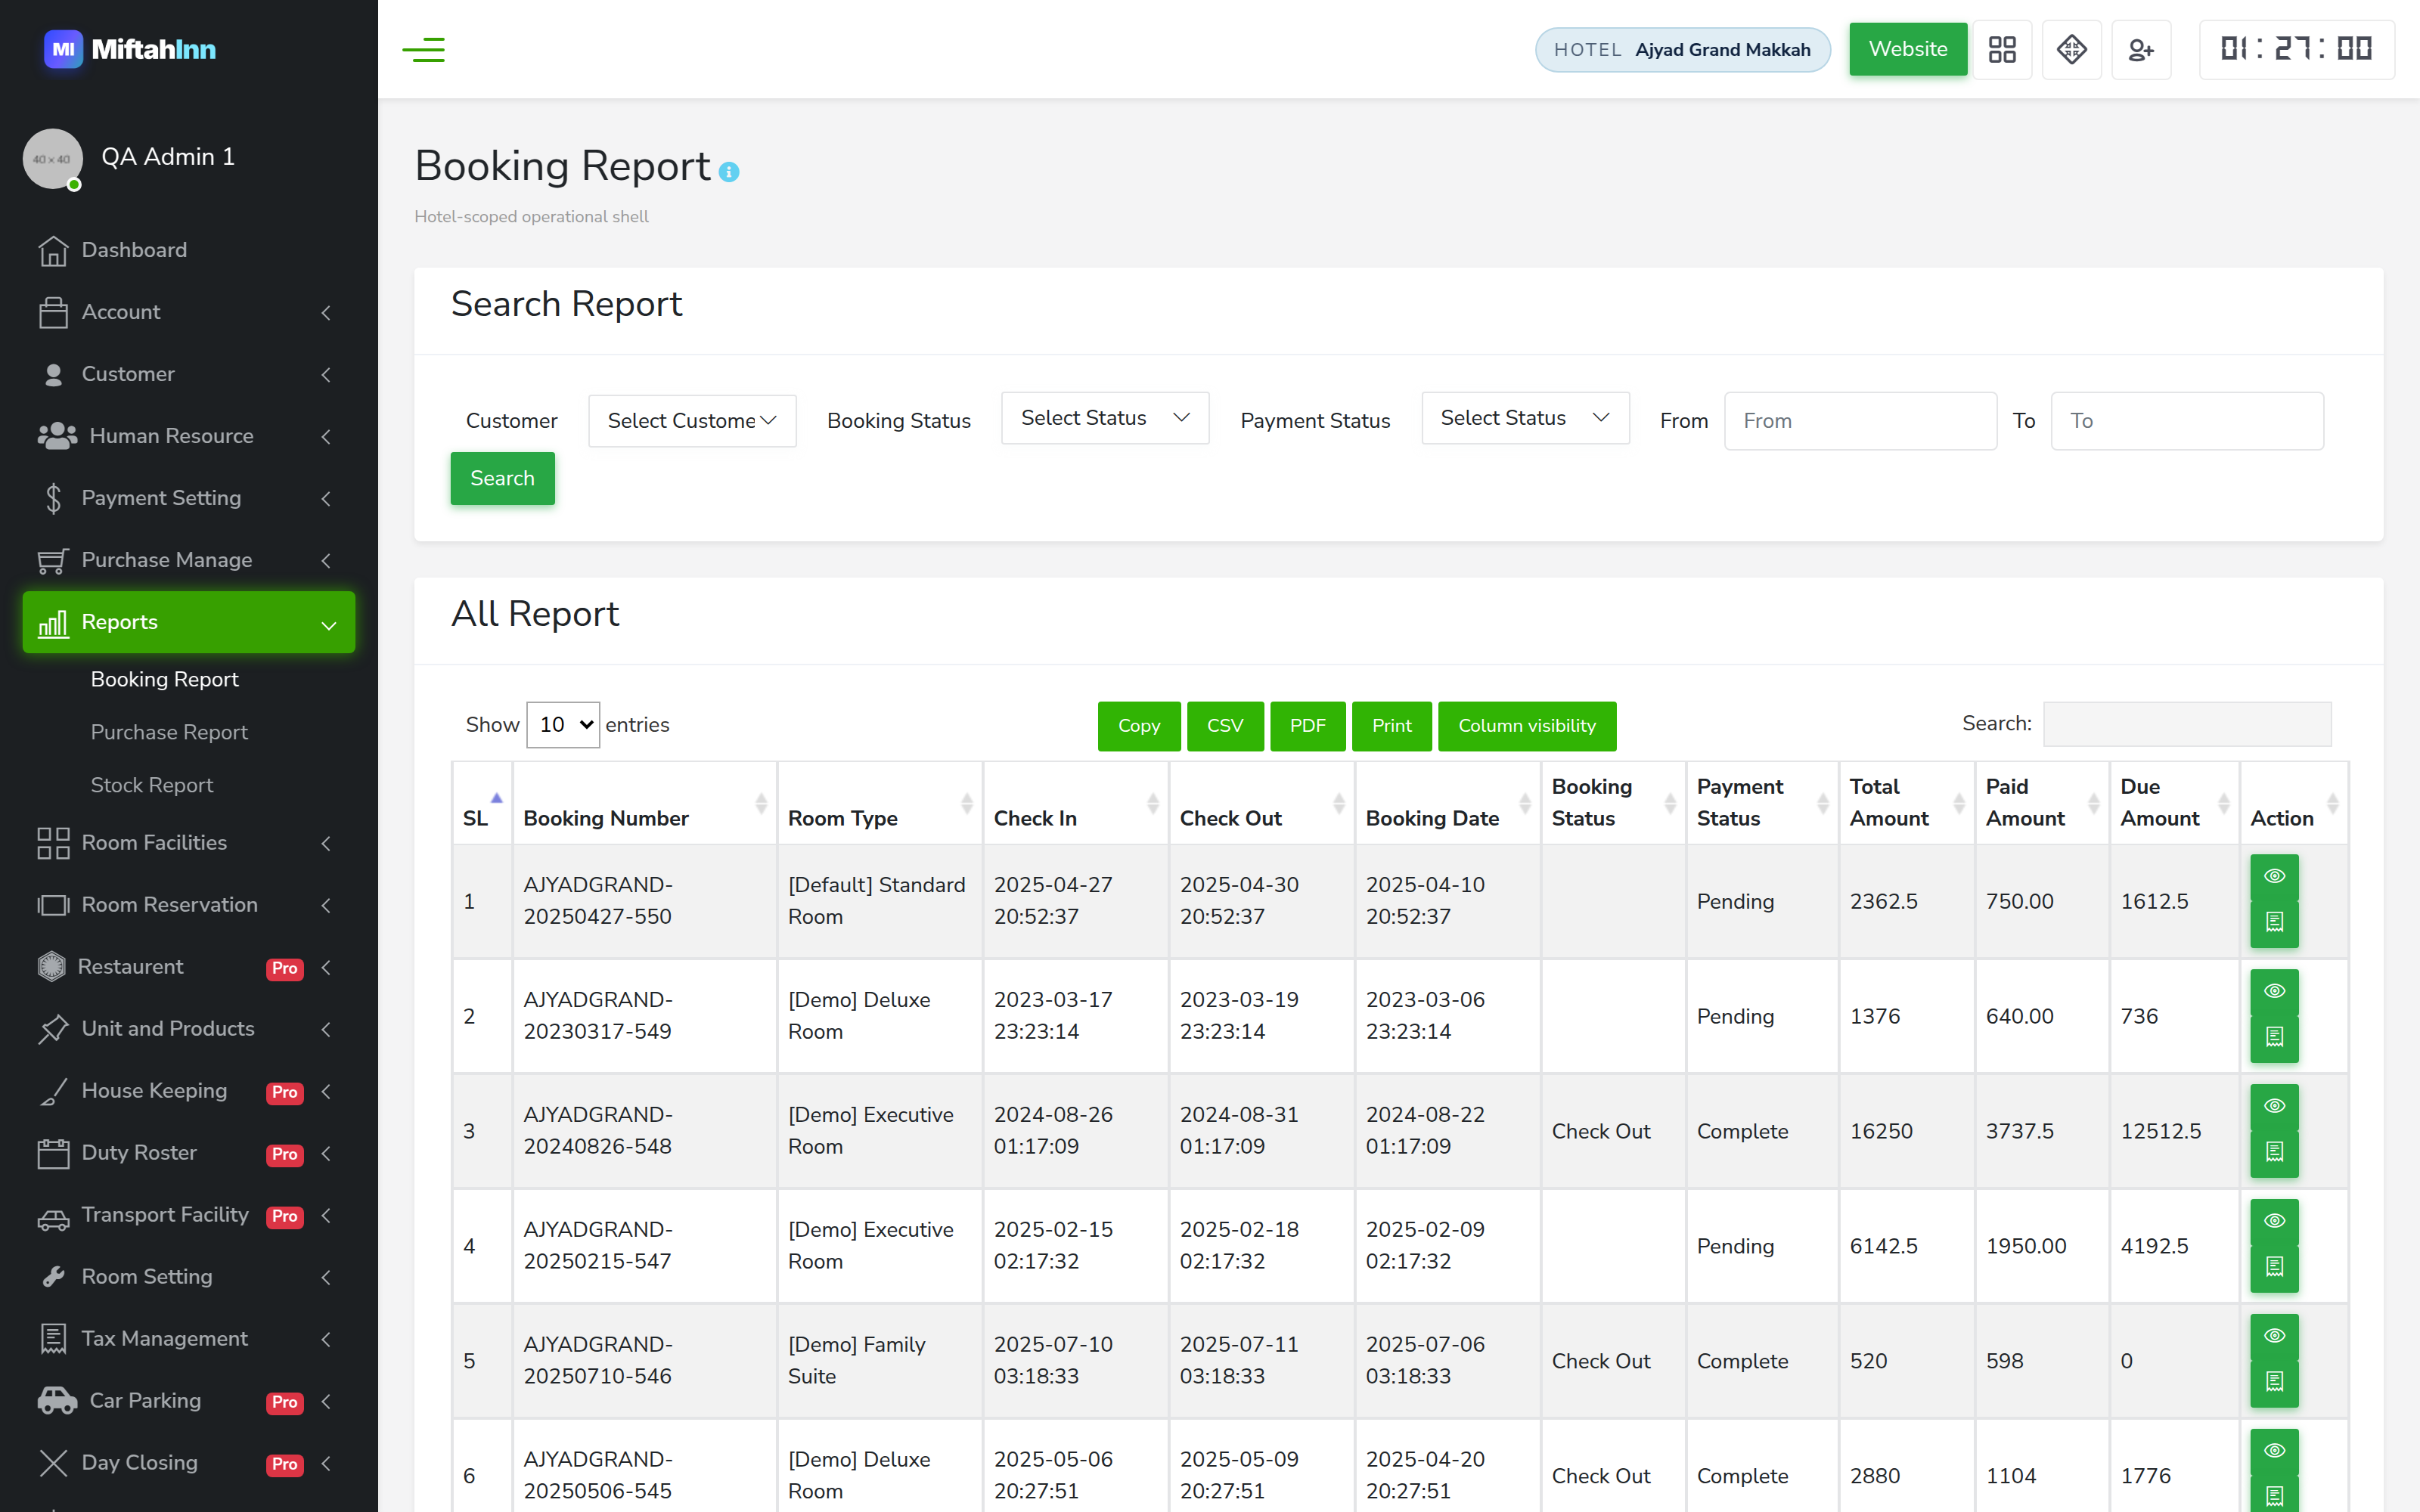Expand the Customer sidebar menu
The width and height of the screenshot is (2420, 1512).
[x=188, y=374]
